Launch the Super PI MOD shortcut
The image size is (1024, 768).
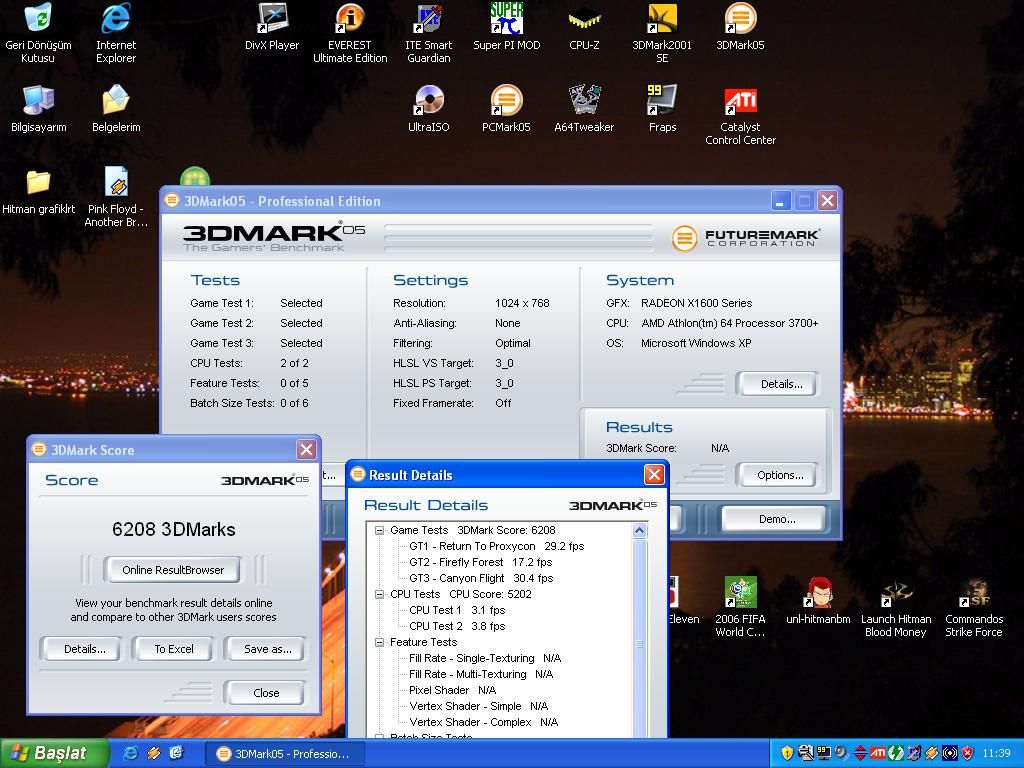click(x=507, y=27)
